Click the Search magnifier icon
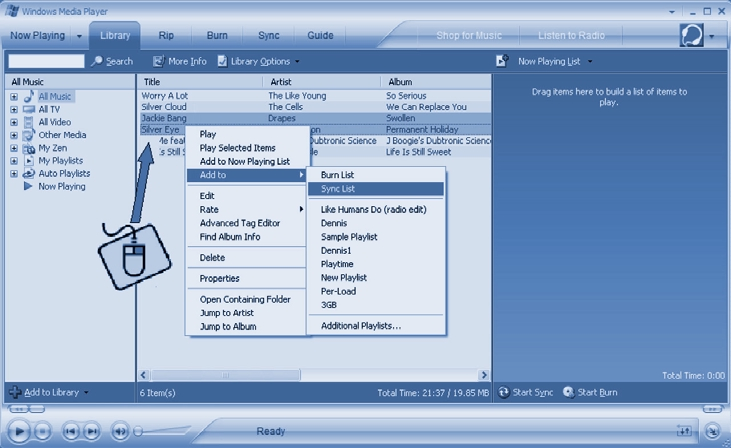Screen dimensions: 731x448 [x=97, y=61]
